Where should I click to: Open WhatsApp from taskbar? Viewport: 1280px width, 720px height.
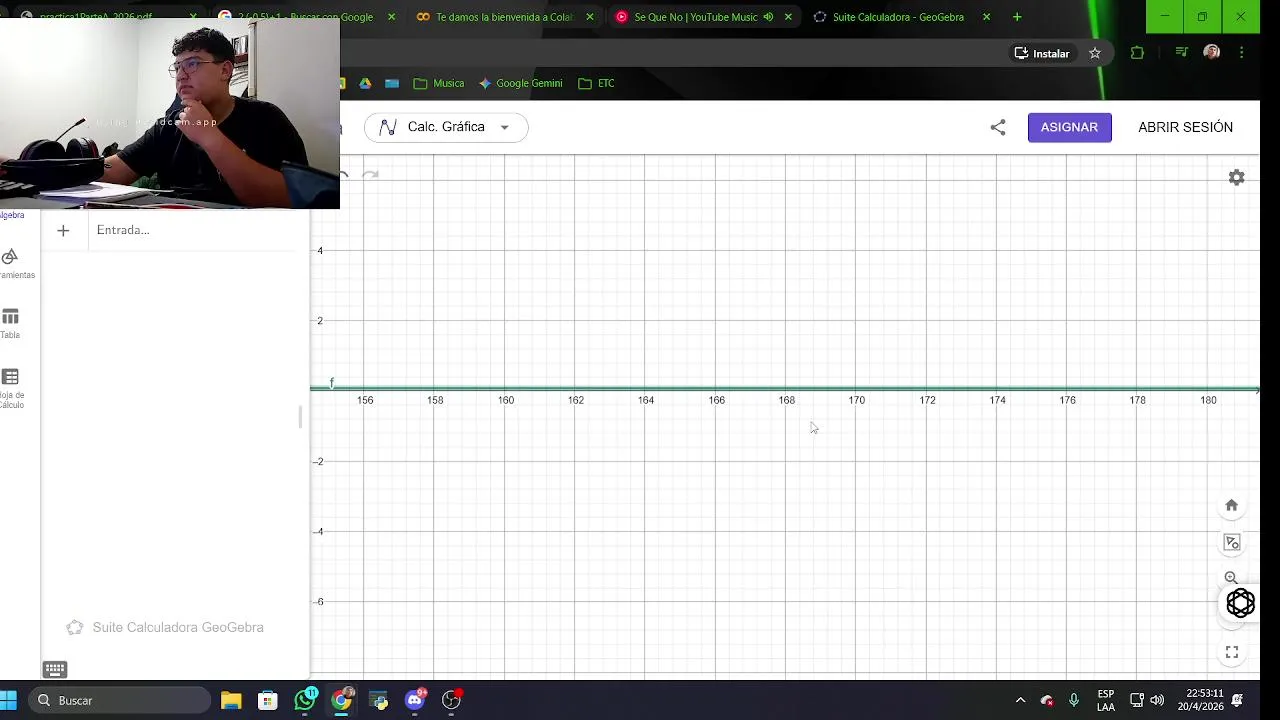tap(305, 699)
